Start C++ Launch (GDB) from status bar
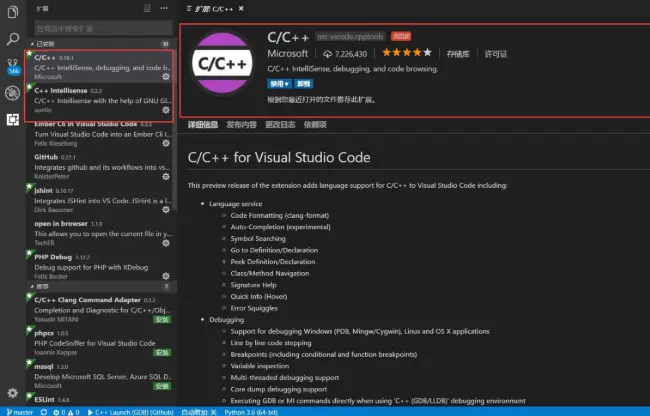Viewport: 650px width, 416px height. coord(131,412)
